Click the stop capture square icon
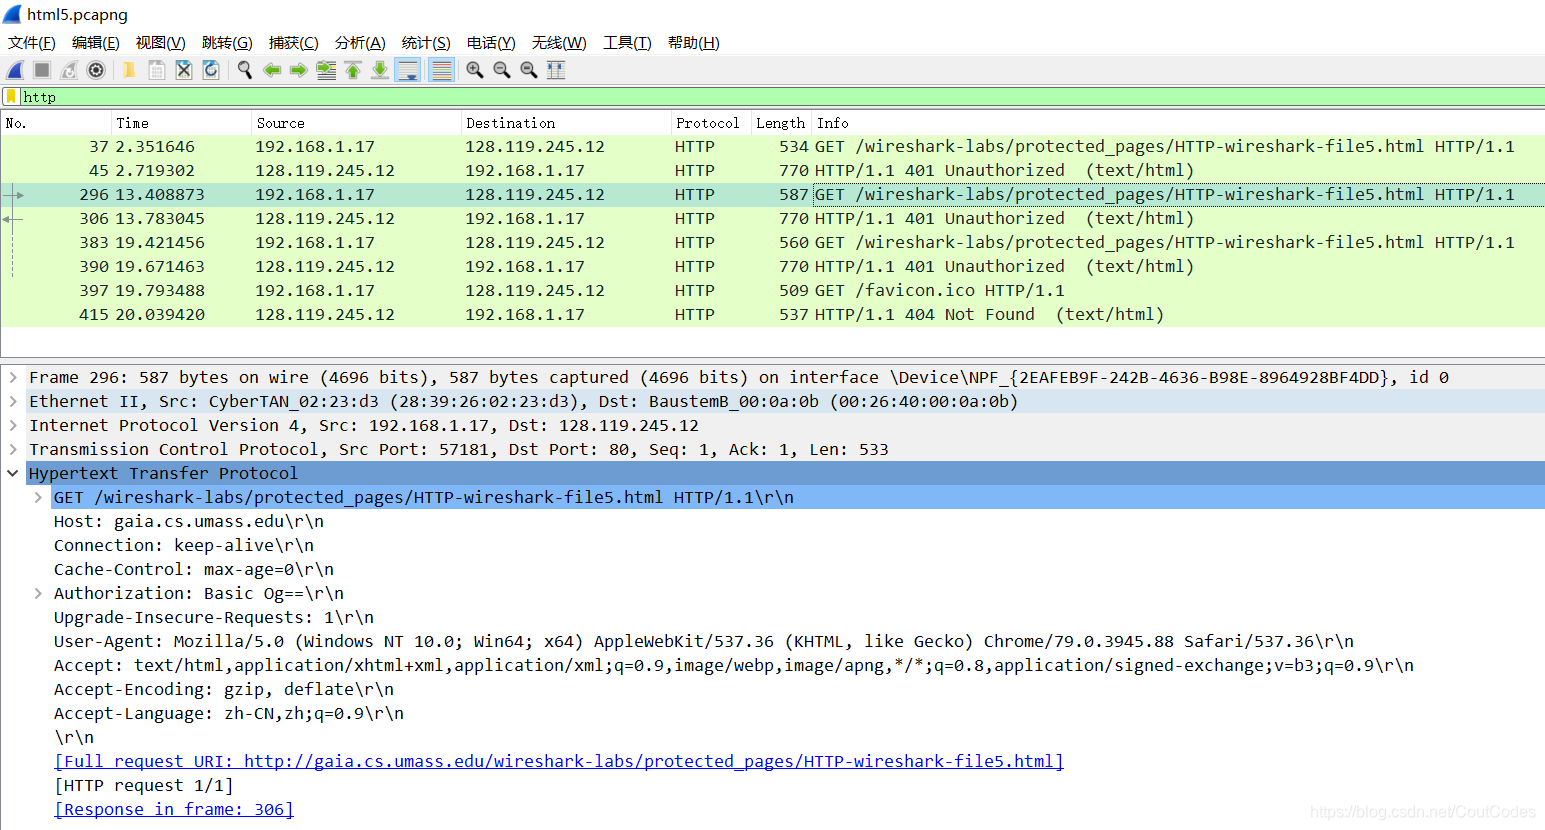 (42, 70)
